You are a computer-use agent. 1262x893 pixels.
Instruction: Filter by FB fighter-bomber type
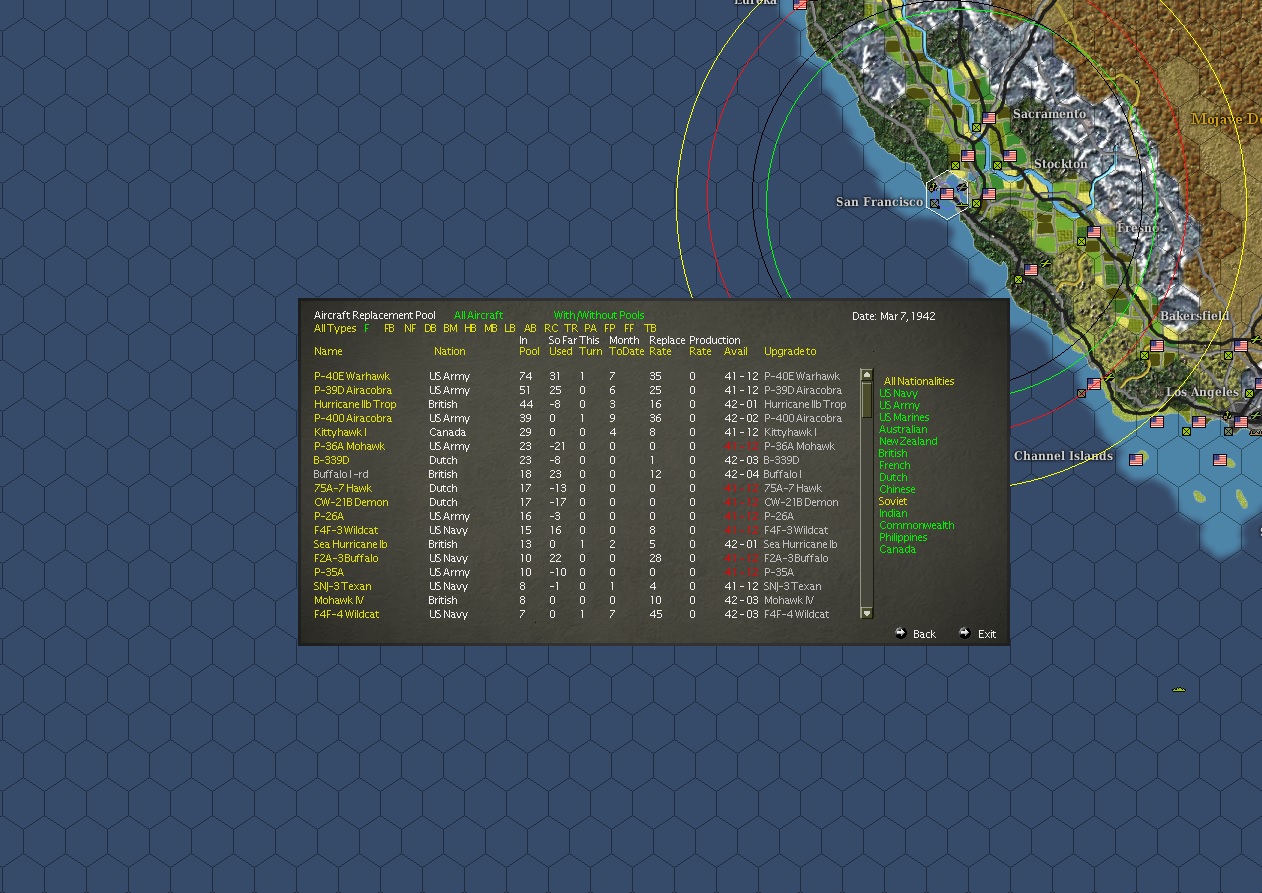(389, 328)
